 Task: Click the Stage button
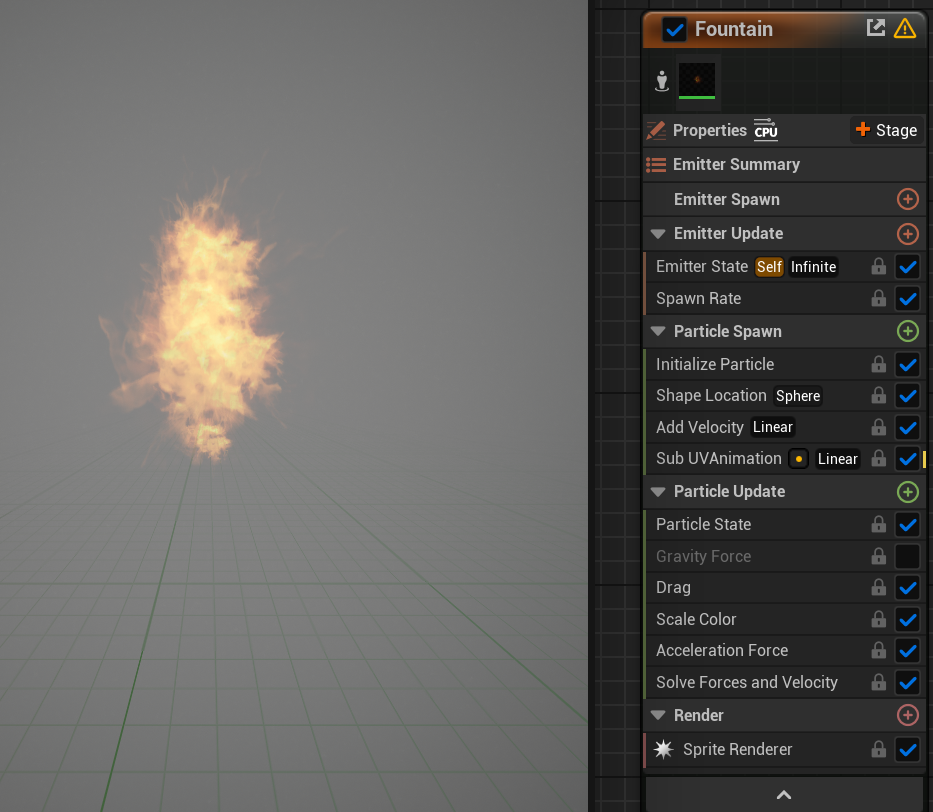point(886,130)
